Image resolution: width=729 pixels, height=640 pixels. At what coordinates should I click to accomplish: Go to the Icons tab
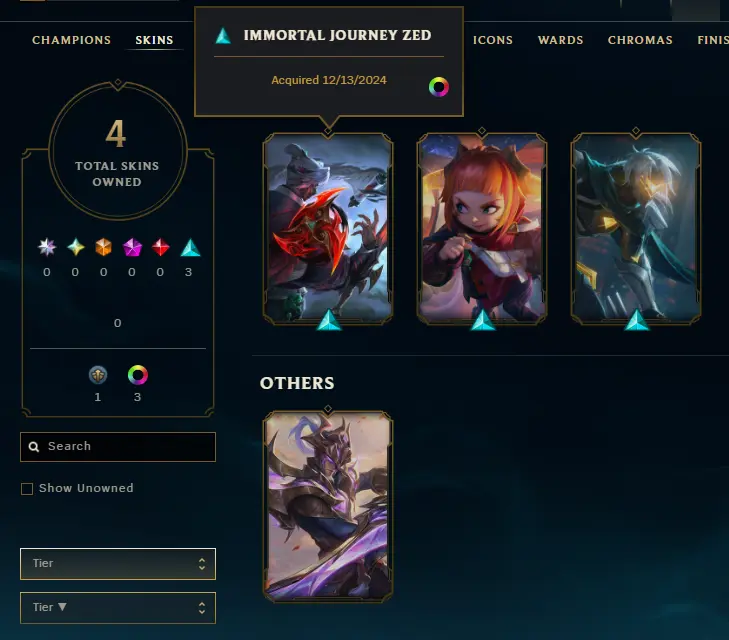(x=493, y=40)
